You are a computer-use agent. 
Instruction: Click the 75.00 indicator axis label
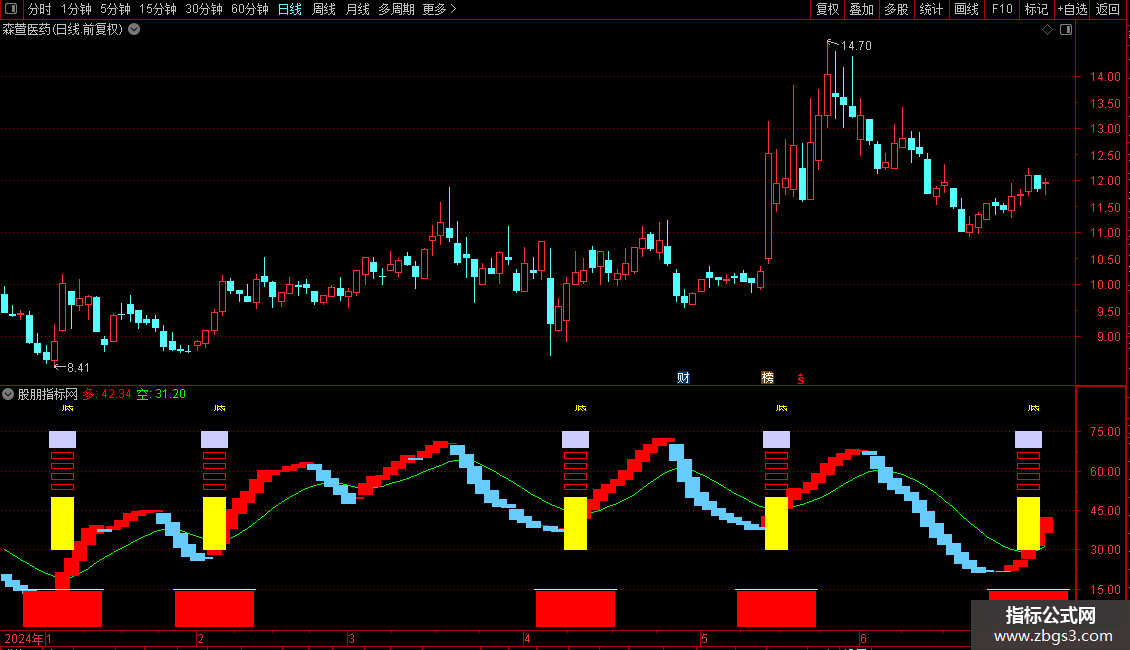[1105, 432]
